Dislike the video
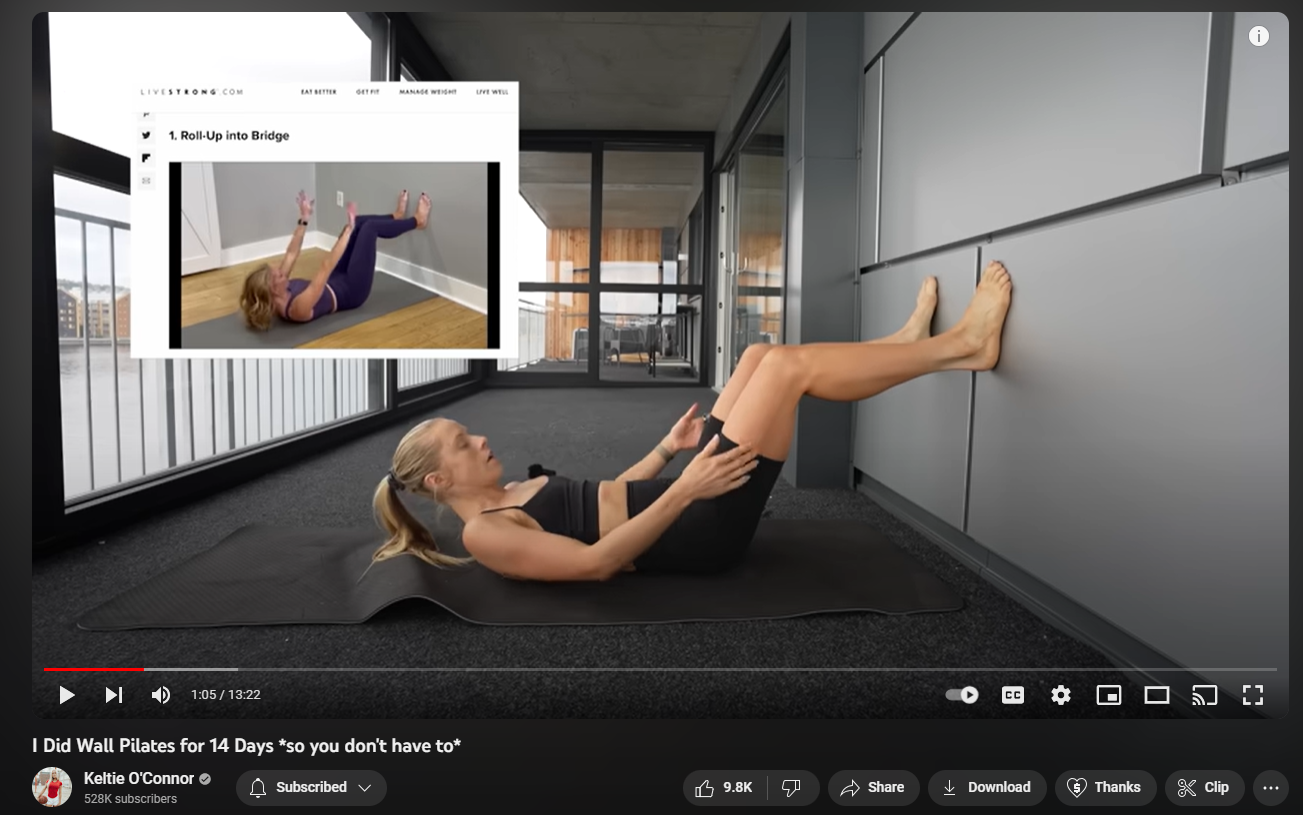This screenshot has width=1303, height=815. [x=792, y=787]
